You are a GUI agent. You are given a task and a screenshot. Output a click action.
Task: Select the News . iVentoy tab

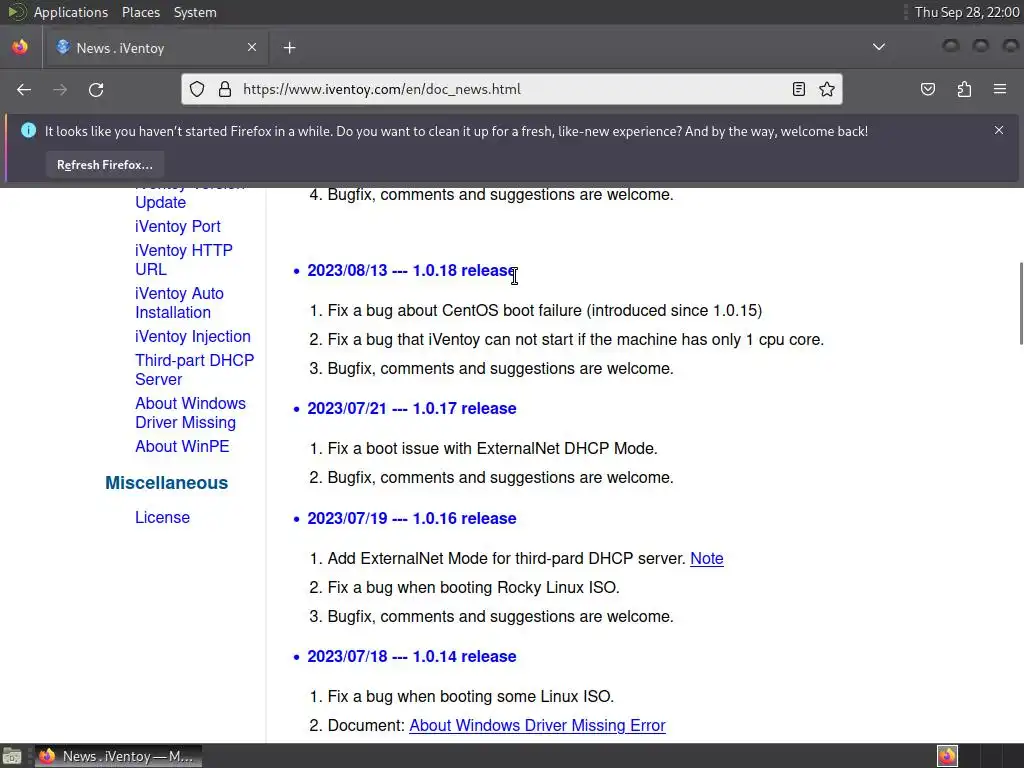tap(155, 48)
